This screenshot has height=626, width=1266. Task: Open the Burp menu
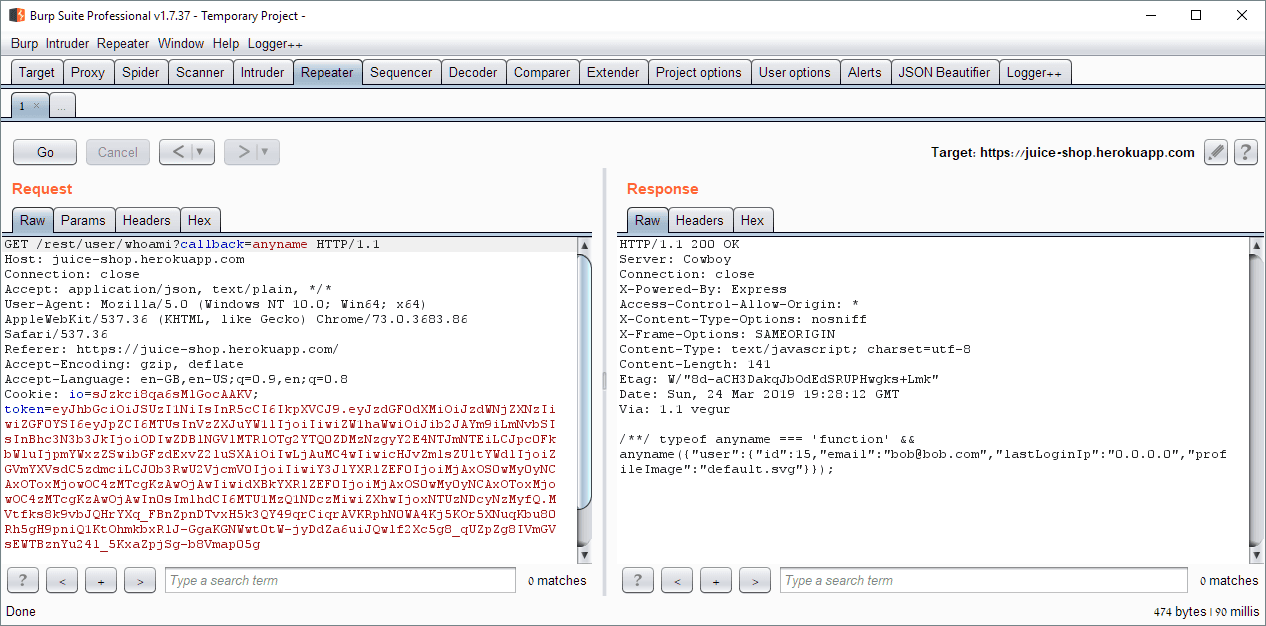tap(24, 43)
